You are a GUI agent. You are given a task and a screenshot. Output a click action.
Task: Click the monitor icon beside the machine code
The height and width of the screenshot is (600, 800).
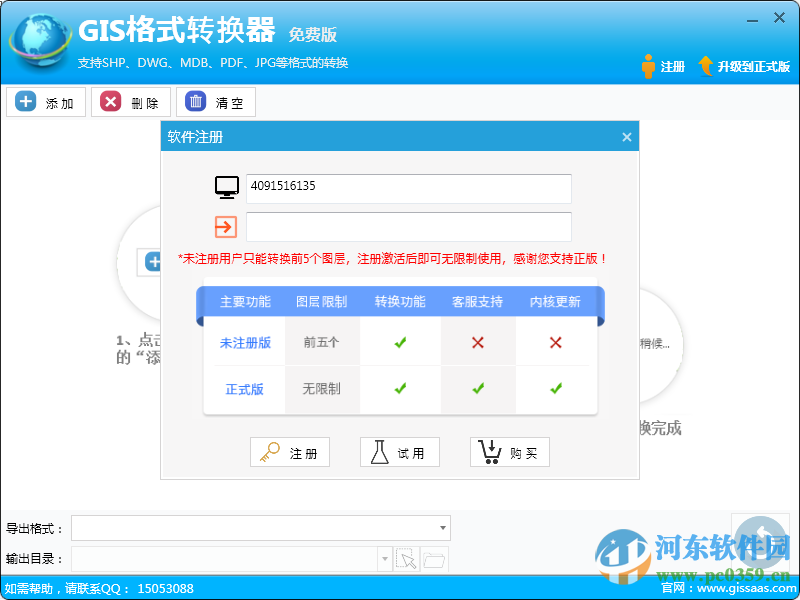tap(227, 187)
